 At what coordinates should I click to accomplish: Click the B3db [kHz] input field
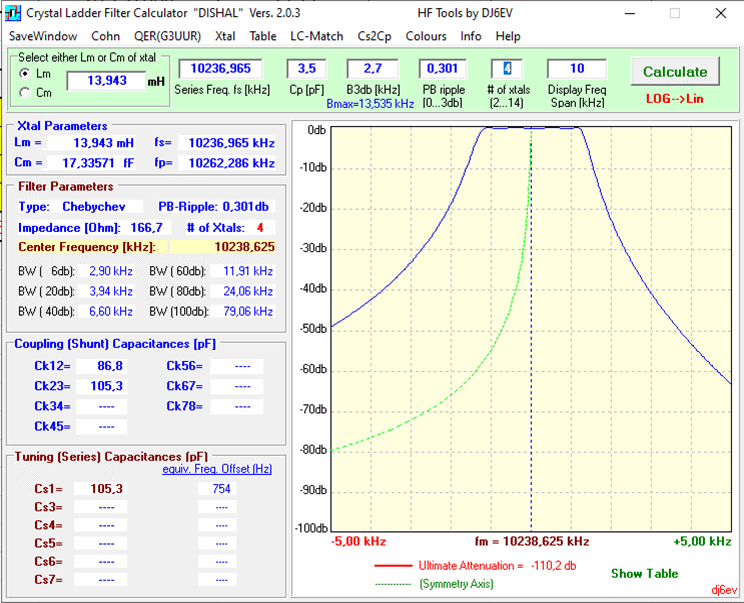pos(372,69)
